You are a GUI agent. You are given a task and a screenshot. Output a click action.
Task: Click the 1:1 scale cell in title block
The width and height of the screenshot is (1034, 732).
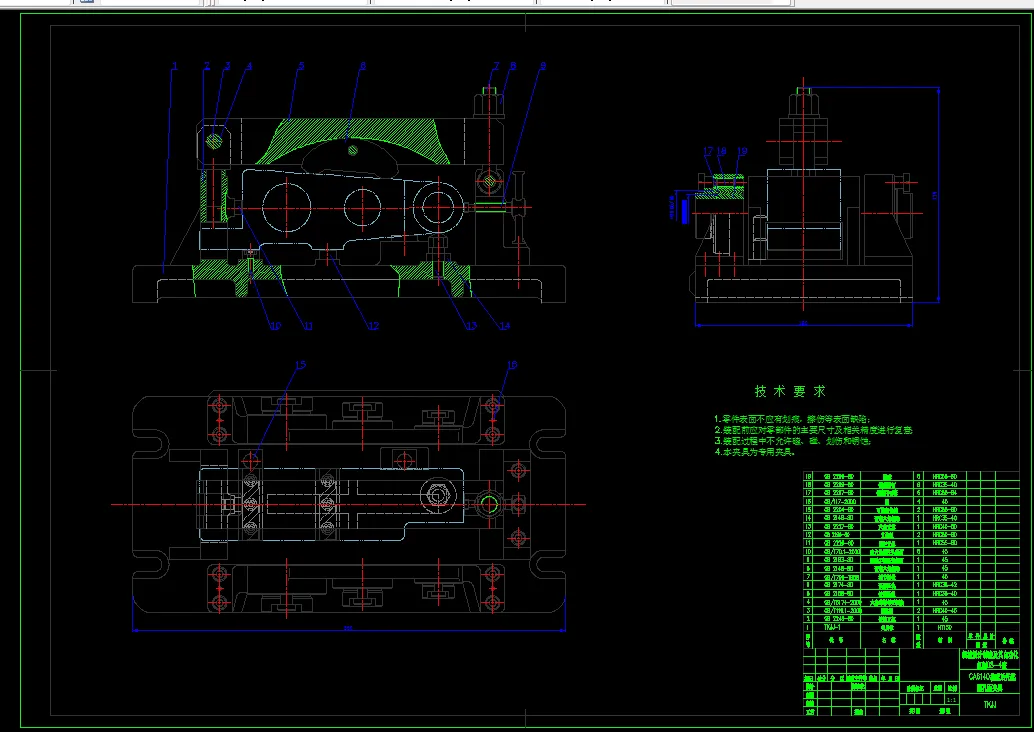pyautogui.click(x=952, y=699)
